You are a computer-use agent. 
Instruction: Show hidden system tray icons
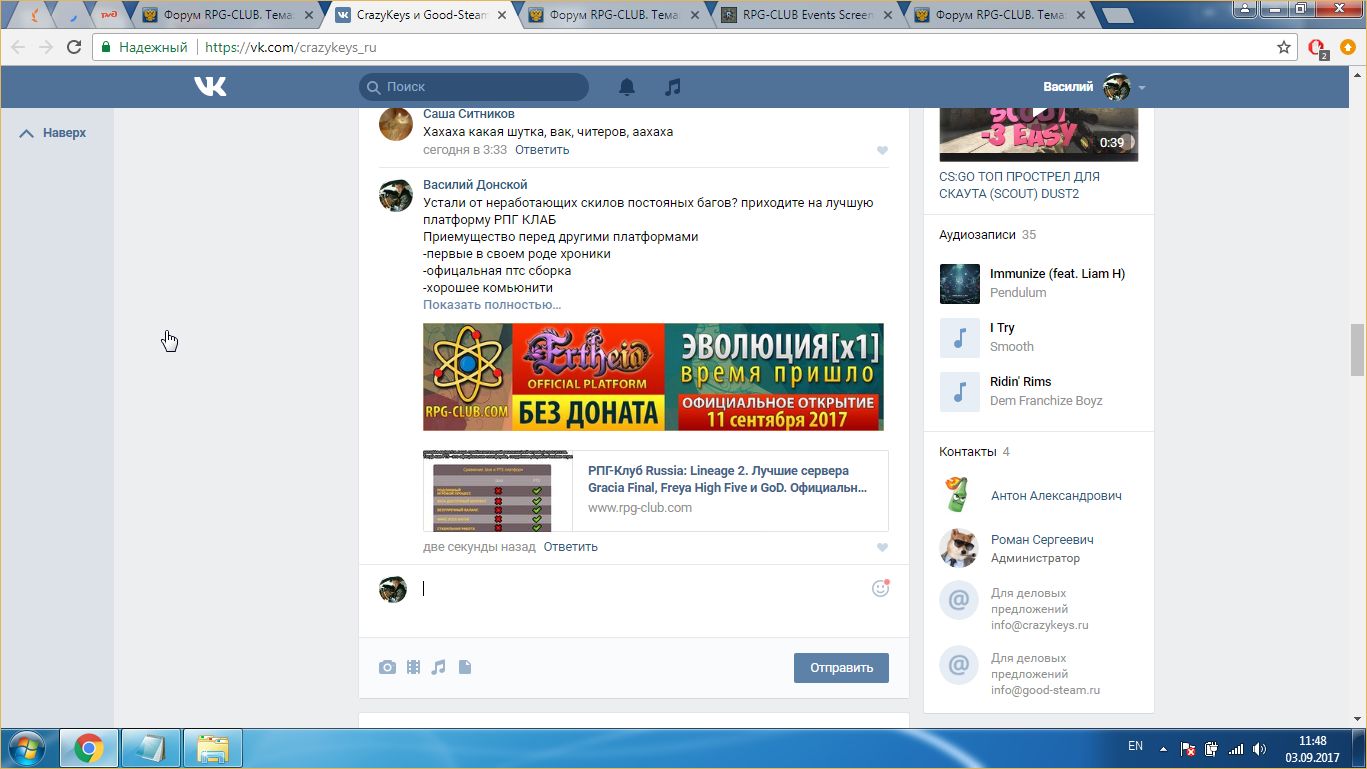1163,748
